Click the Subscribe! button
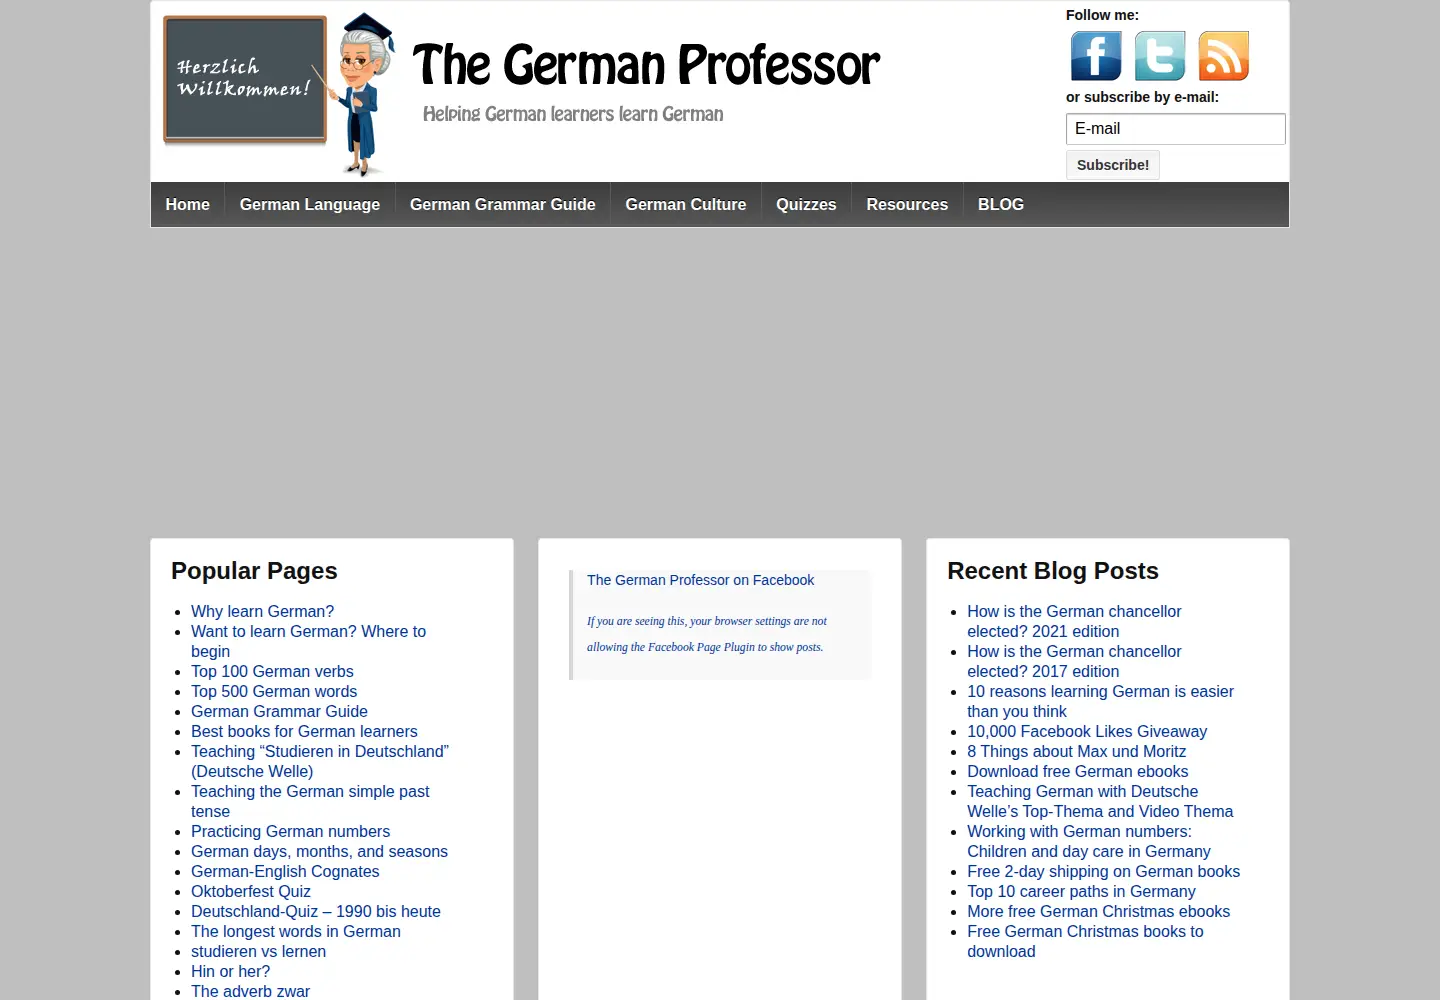This screenshot has height=1000, width=1440. pos(1113,165)
